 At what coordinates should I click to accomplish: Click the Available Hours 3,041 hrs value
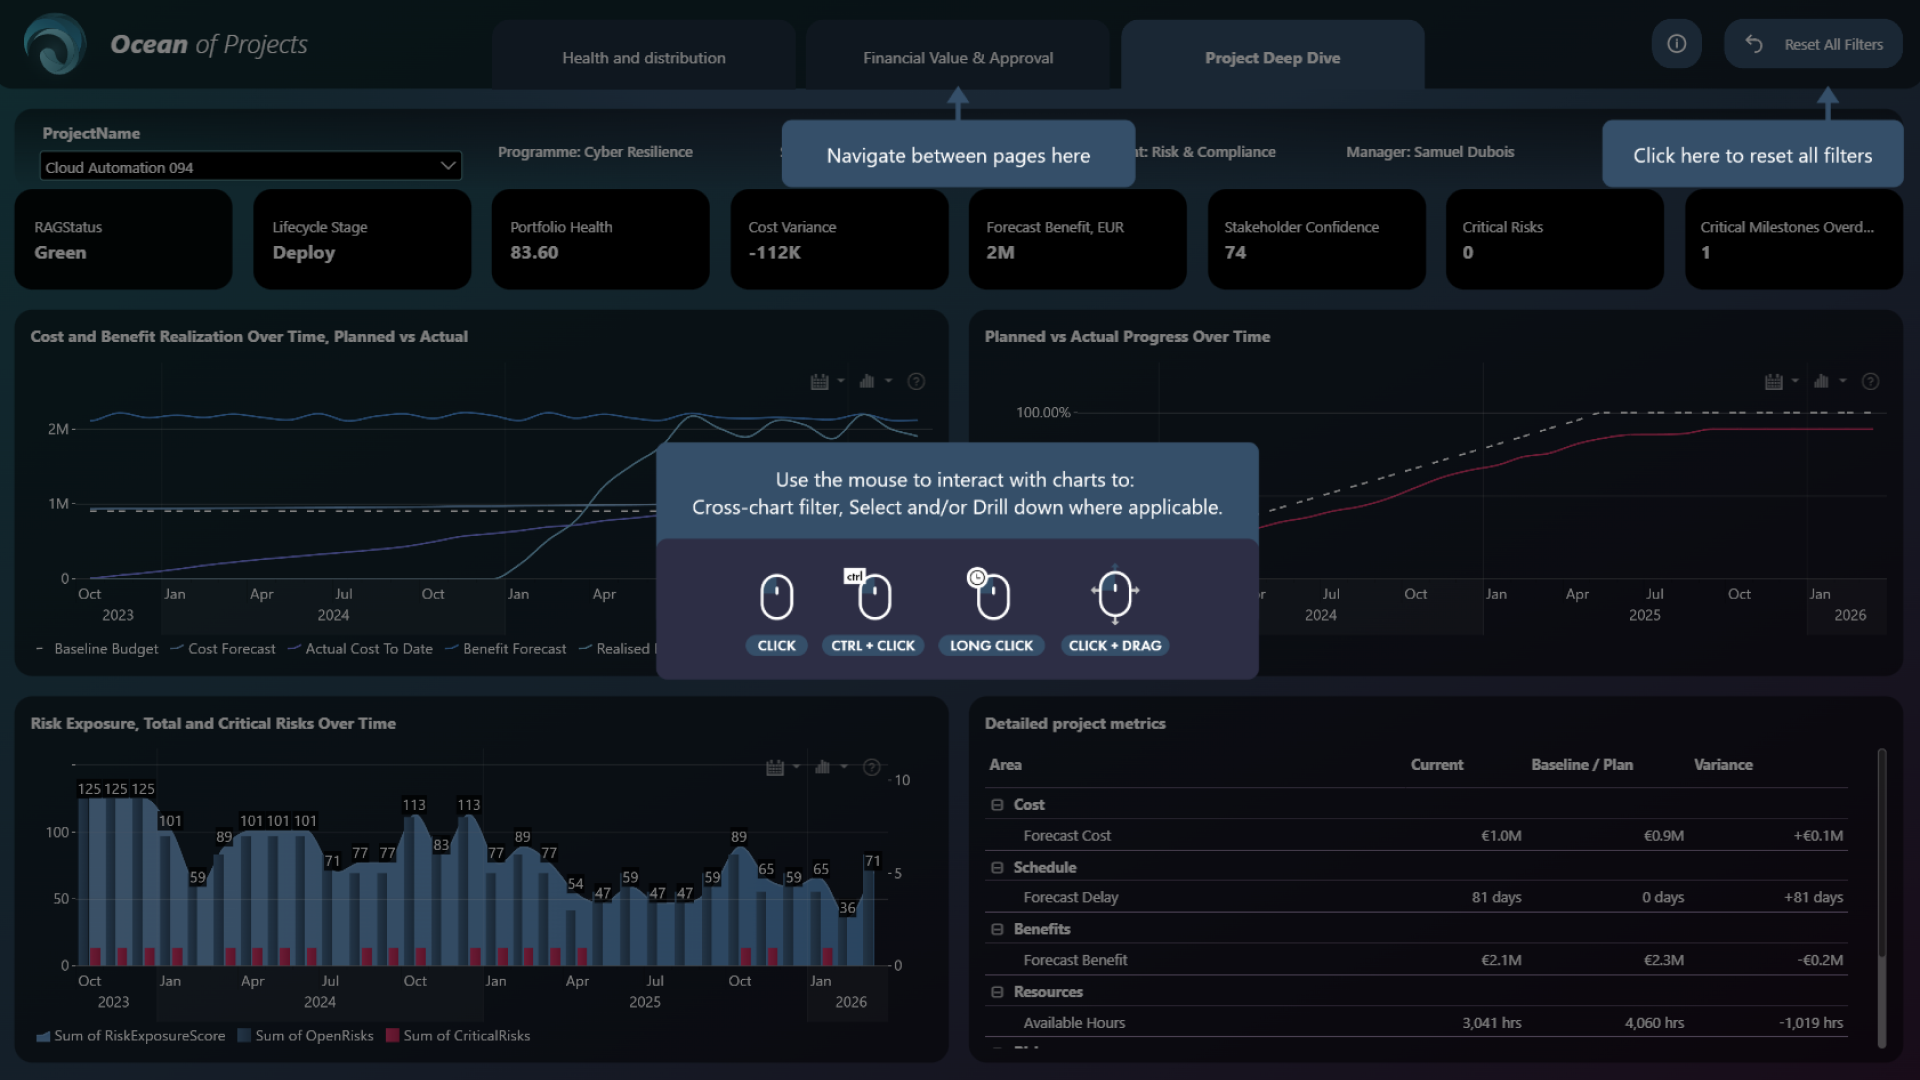click(1491, 1023)
